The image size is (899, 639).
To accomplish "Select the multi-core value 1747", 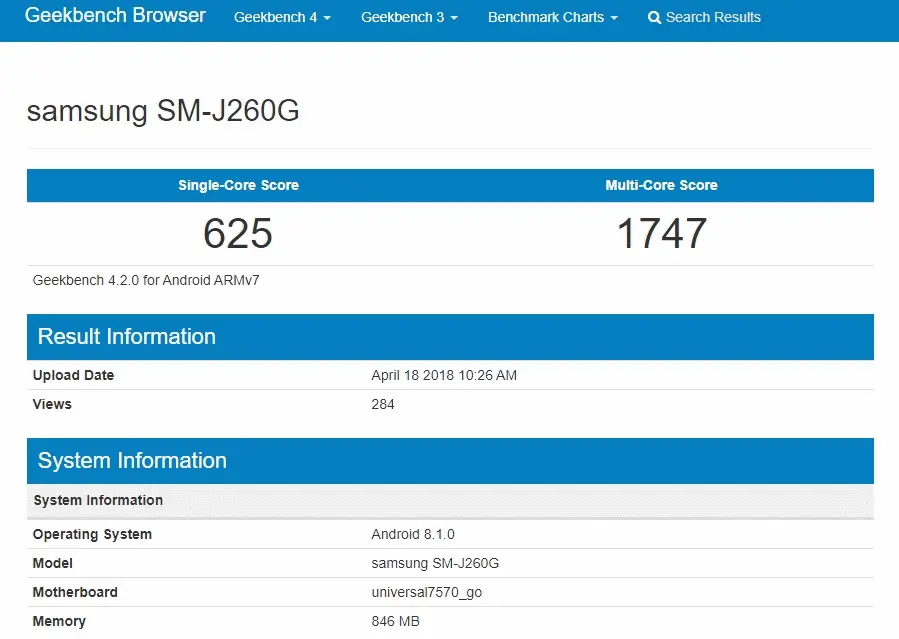I will [662, 233].
